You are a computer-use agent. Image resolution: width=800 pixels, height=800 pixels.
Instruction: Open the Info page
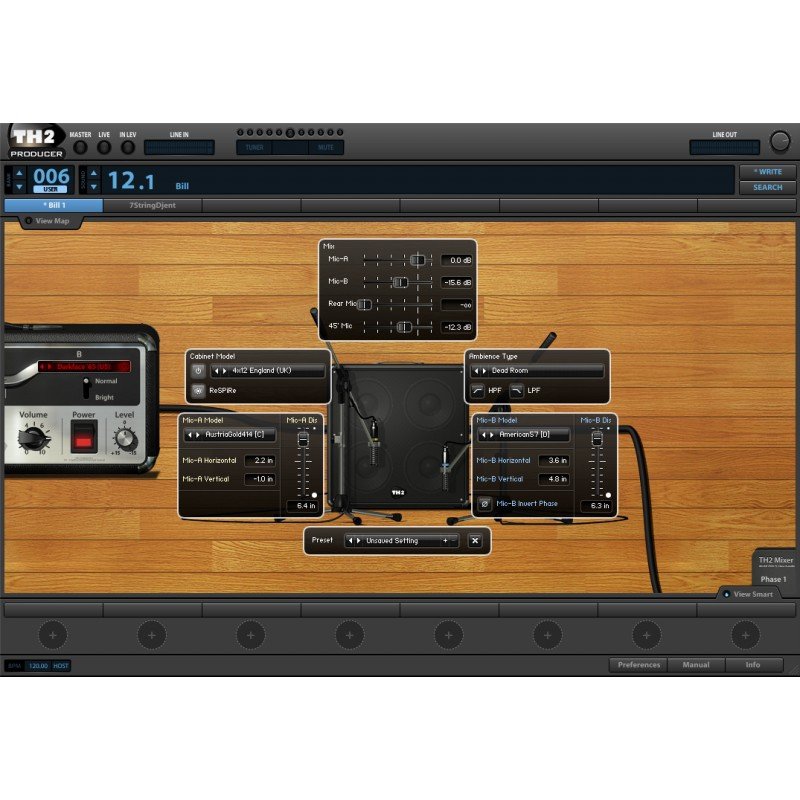coord(753,665)
